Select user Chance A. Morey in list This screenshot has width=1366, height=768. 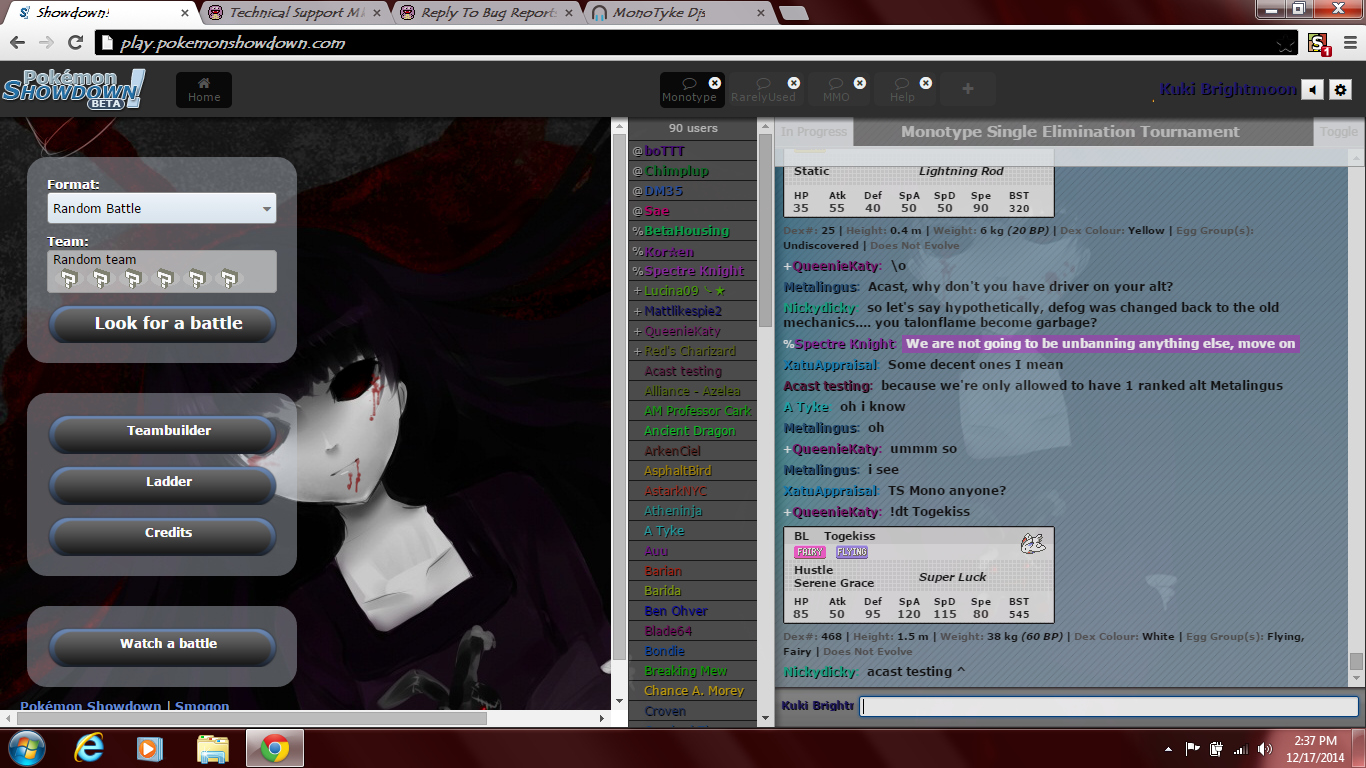coord(693,691)
